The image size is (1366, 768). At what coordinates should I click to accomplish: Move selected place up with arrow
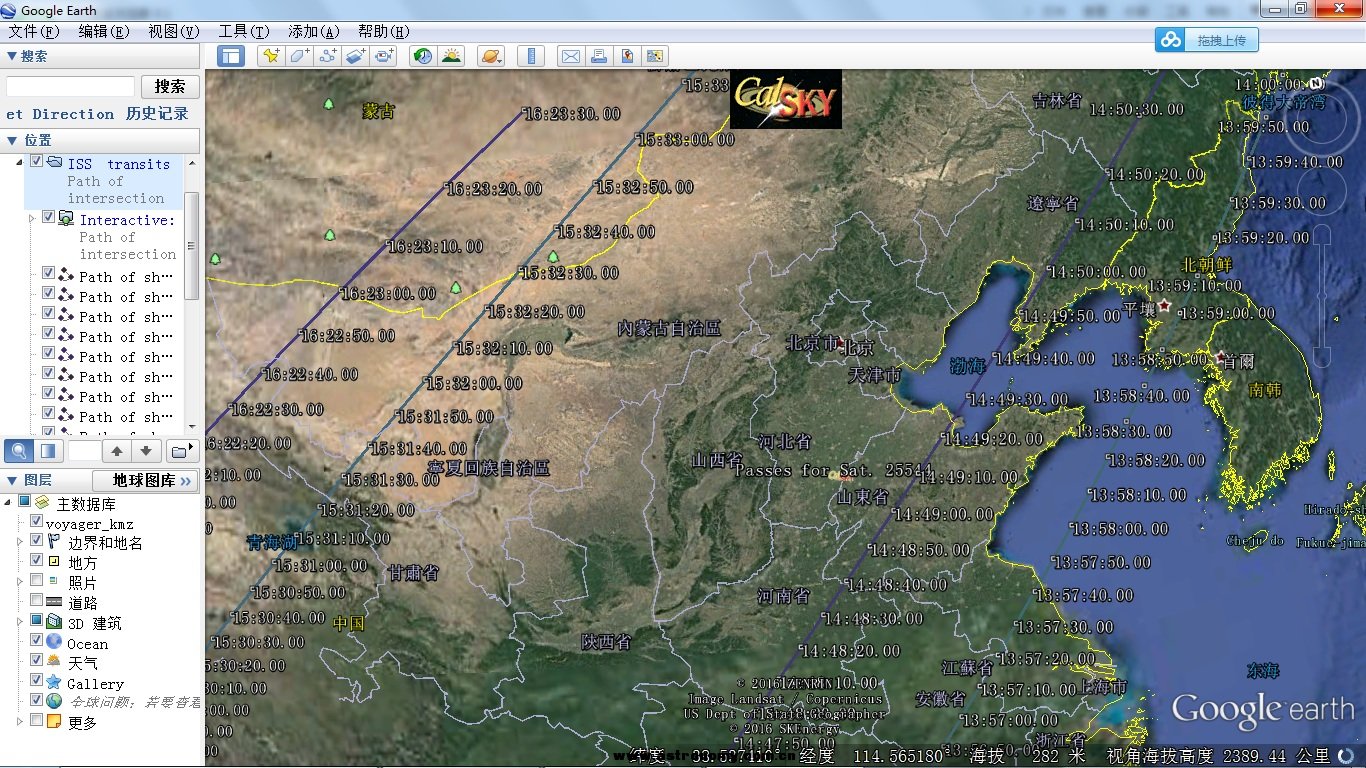click(117, 451)
